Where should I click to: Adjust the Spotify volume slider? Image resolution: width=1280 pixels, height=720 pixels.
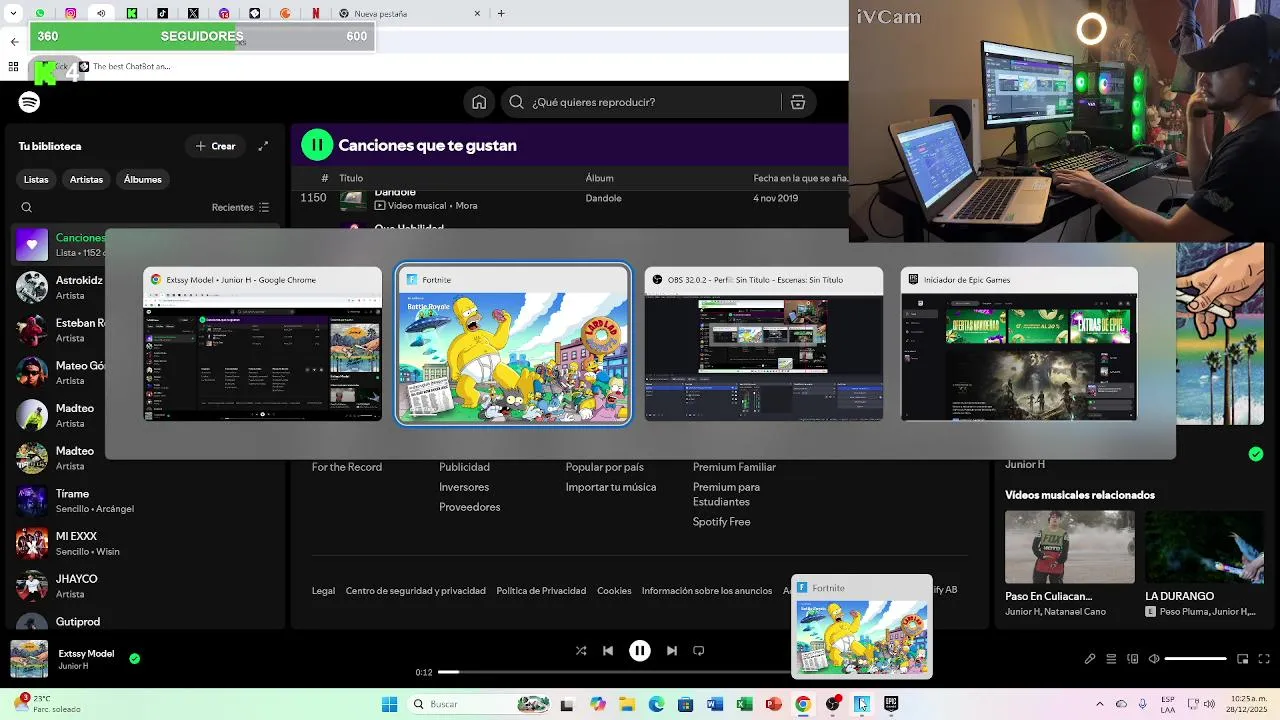(1196, 659)
